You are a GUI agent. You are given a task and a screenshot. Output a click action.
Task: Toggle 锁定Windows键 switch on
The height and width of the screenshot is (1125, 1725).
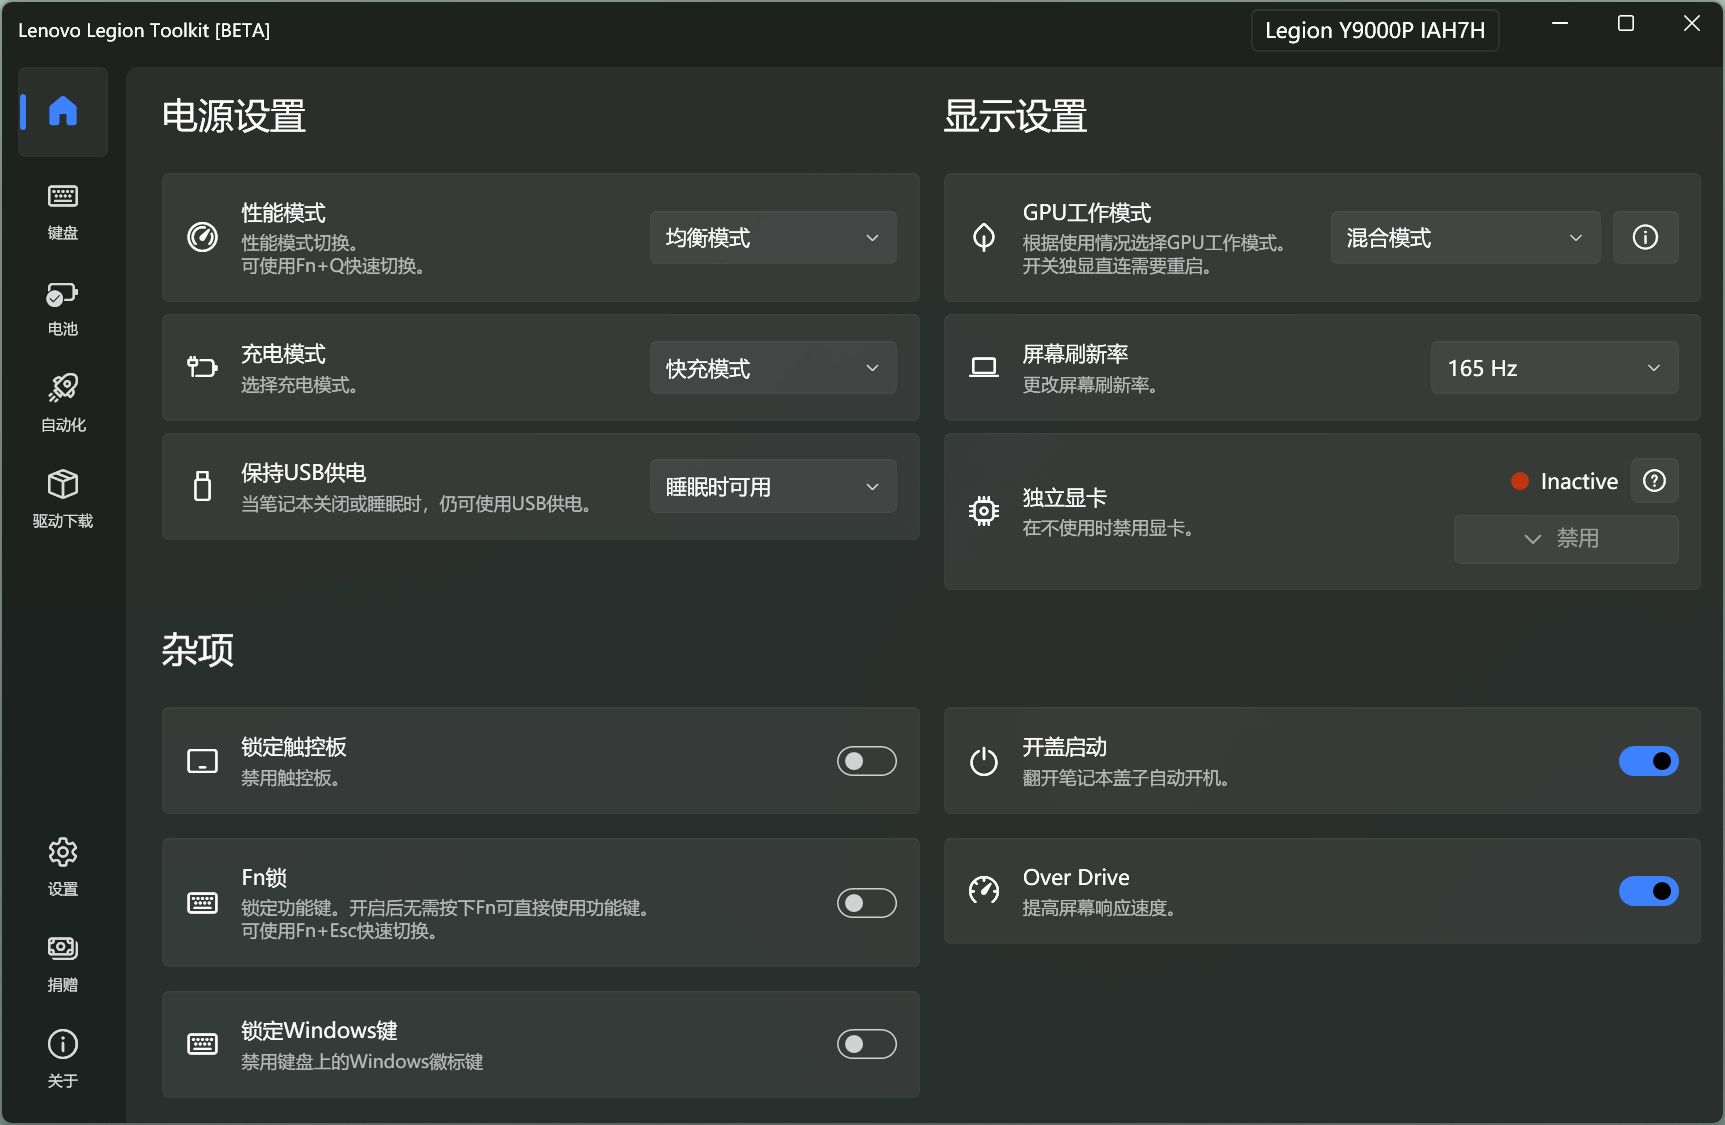tap(867, 1044)
